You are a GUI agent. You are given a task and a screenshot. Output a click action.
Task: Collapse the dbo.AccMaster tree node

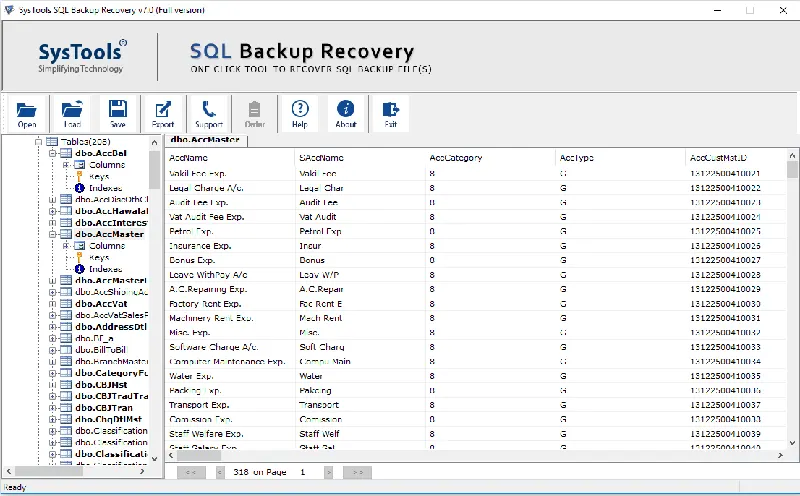(52, 234)
